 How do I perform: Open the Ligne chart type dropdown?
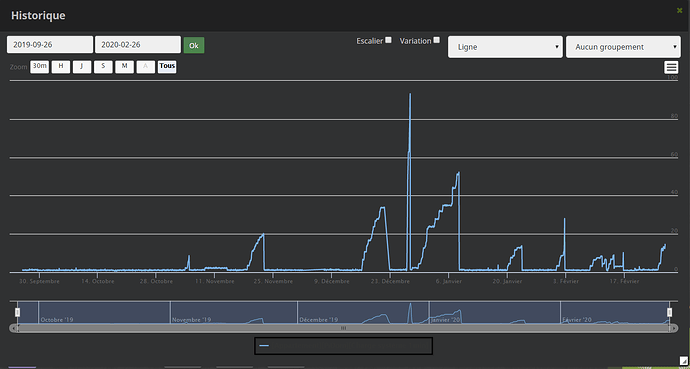coord(505,47)
